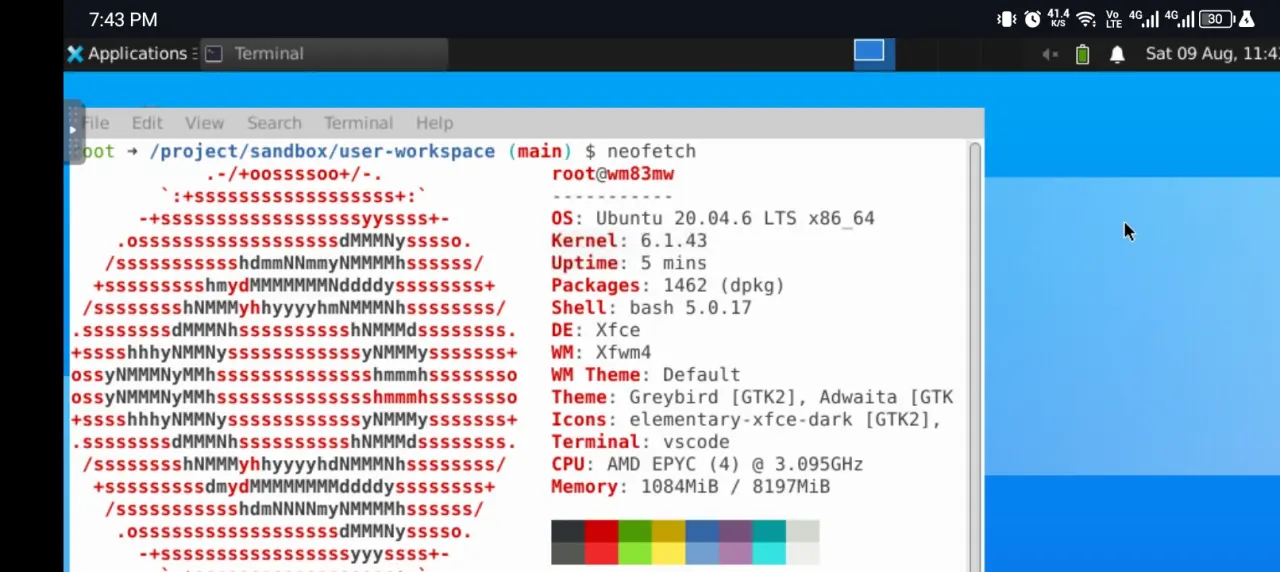This screenshot has width=1280, height=572.
Task: Tap the phone vibrate mode icon
Action: [x=1006, y=19]
